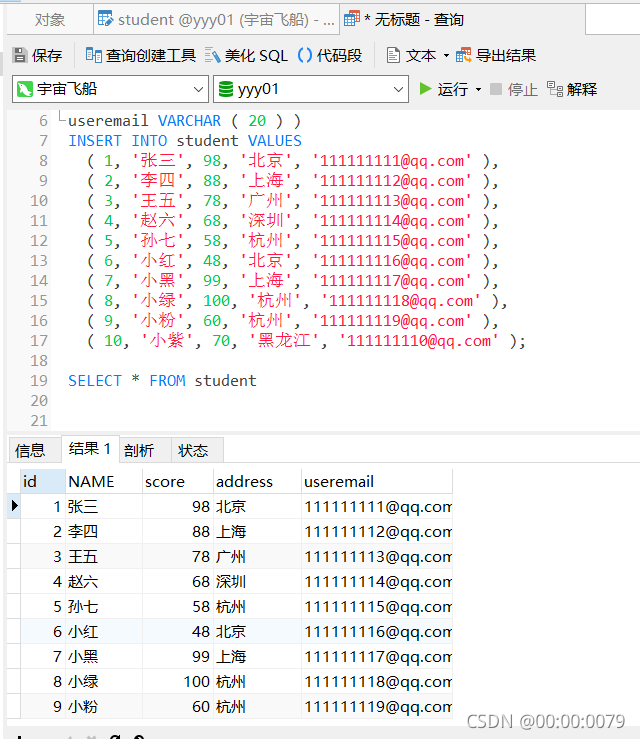Expand the Run (运行) options arrow
This screenshot has height=739, width=640.
[478, 89]
